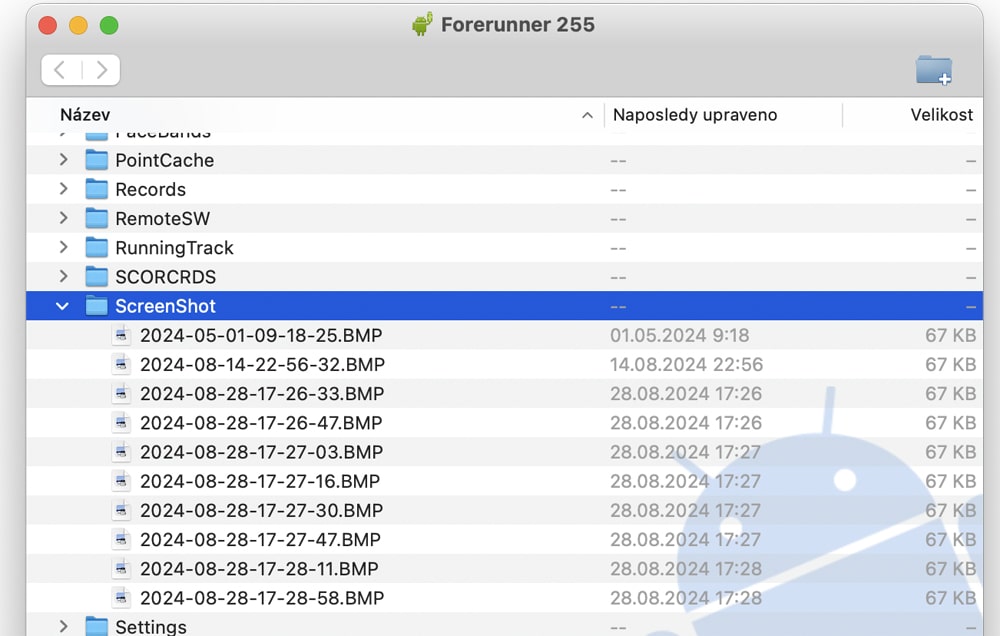Click the date 14.08.2024 22:56

[x=686, y=365]
